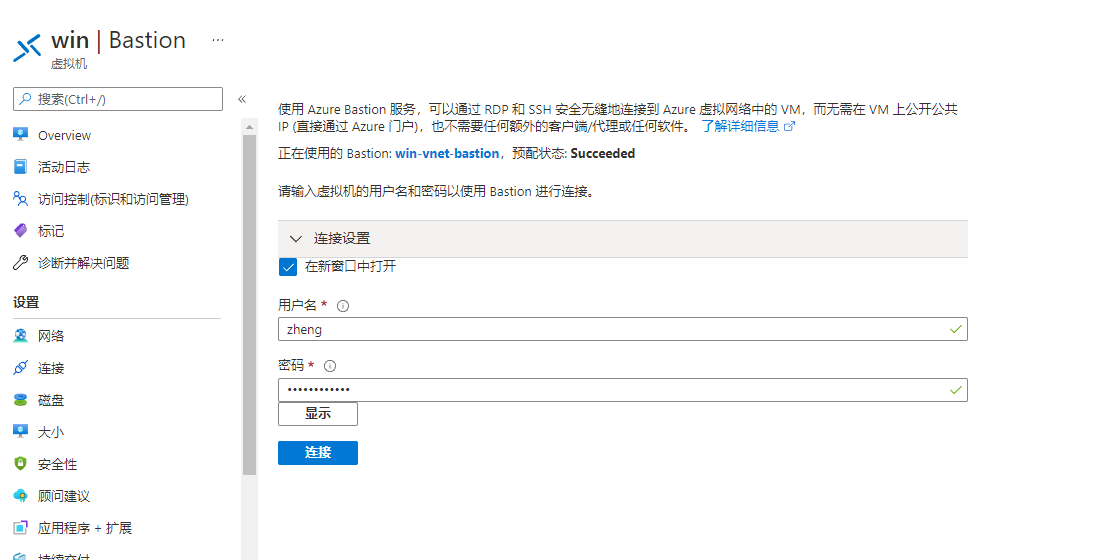This screenshot has width=1100, height=560.
Task: Click the 活动日志 activity log icon
Action: pos(20,167)
